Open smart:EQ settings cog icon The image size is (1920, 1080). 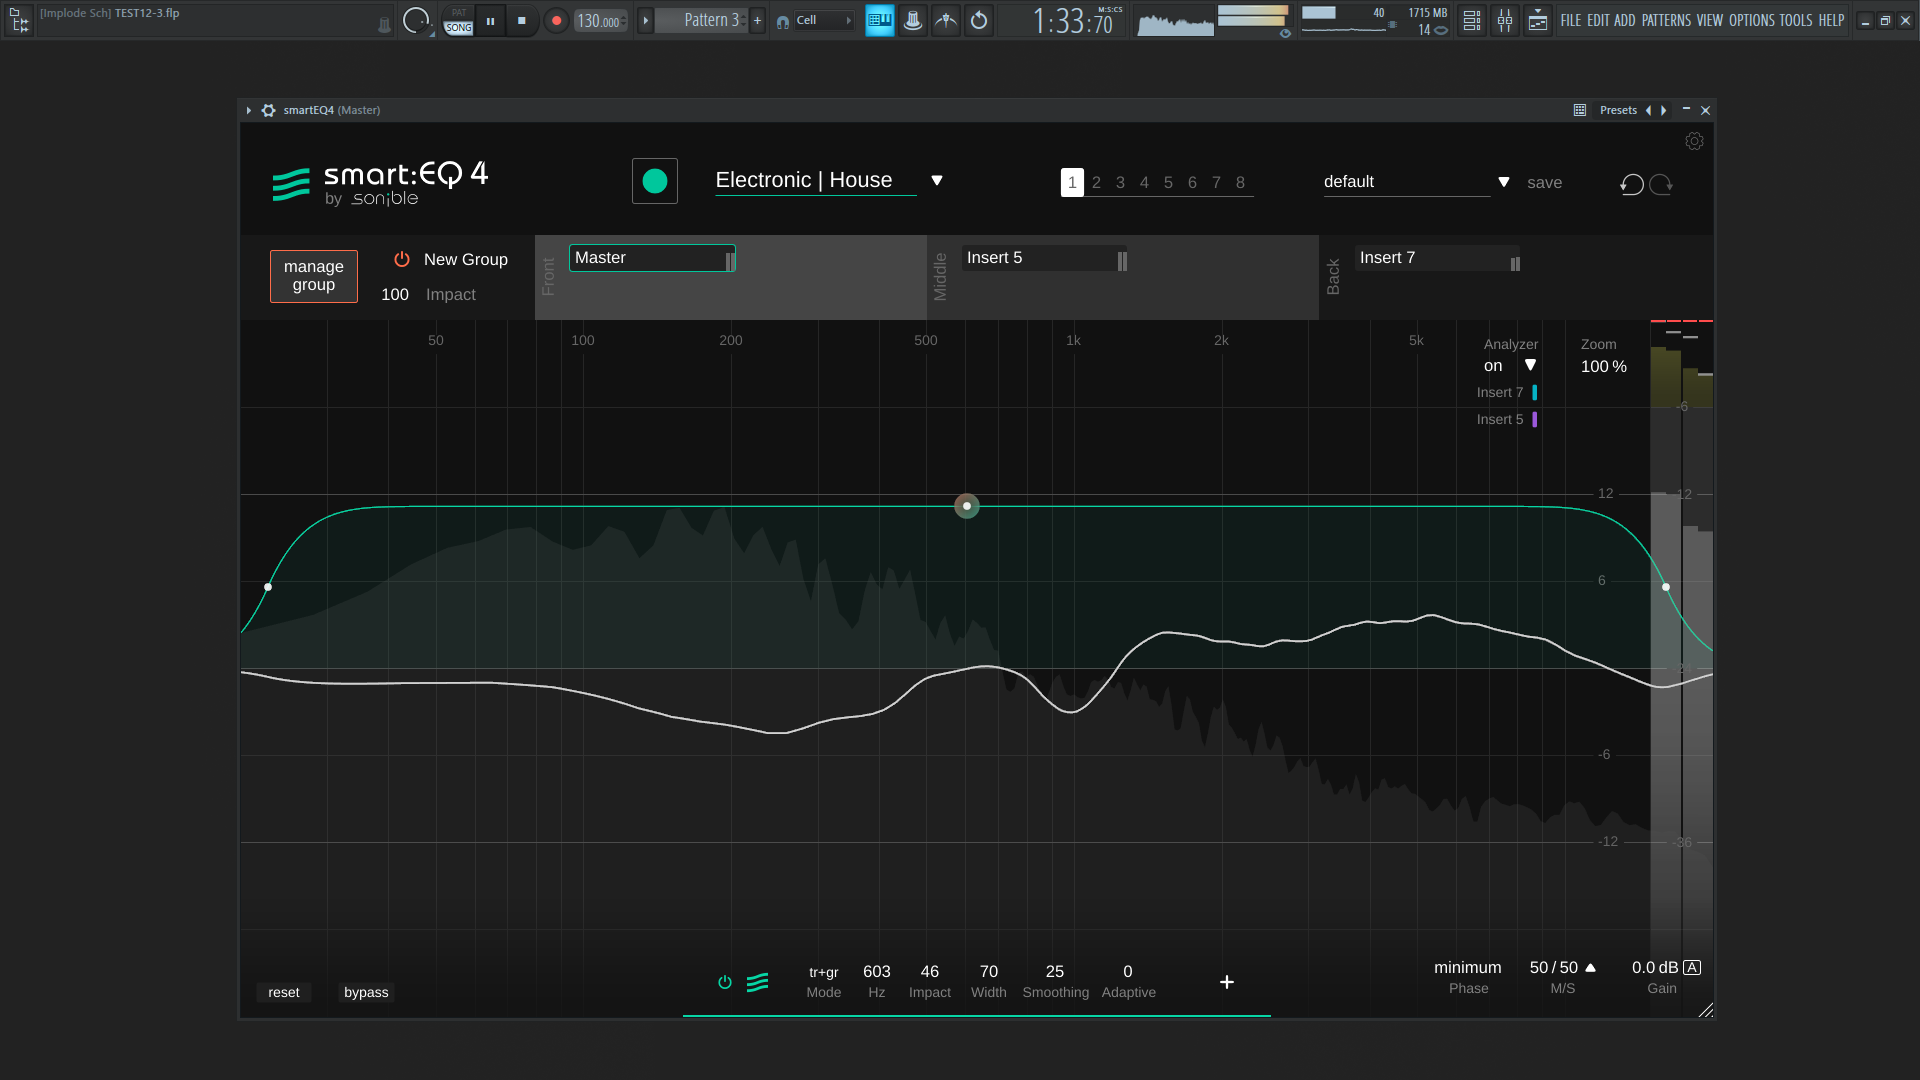pos(1694,141)
